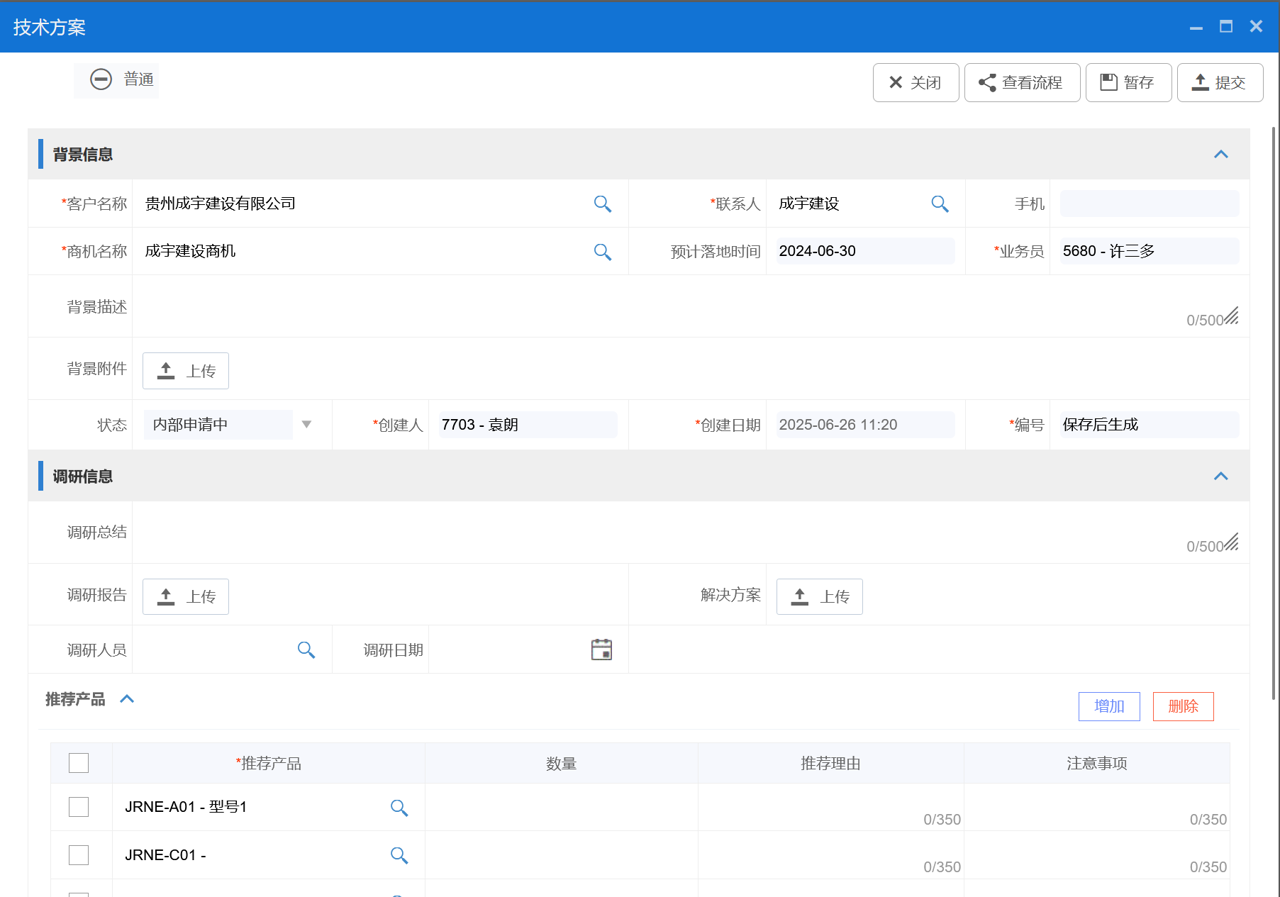This screenshot has width=1280, height=897.
Task: Collapse the 推荐产品 product section
Action: click(x=127, y=699)
